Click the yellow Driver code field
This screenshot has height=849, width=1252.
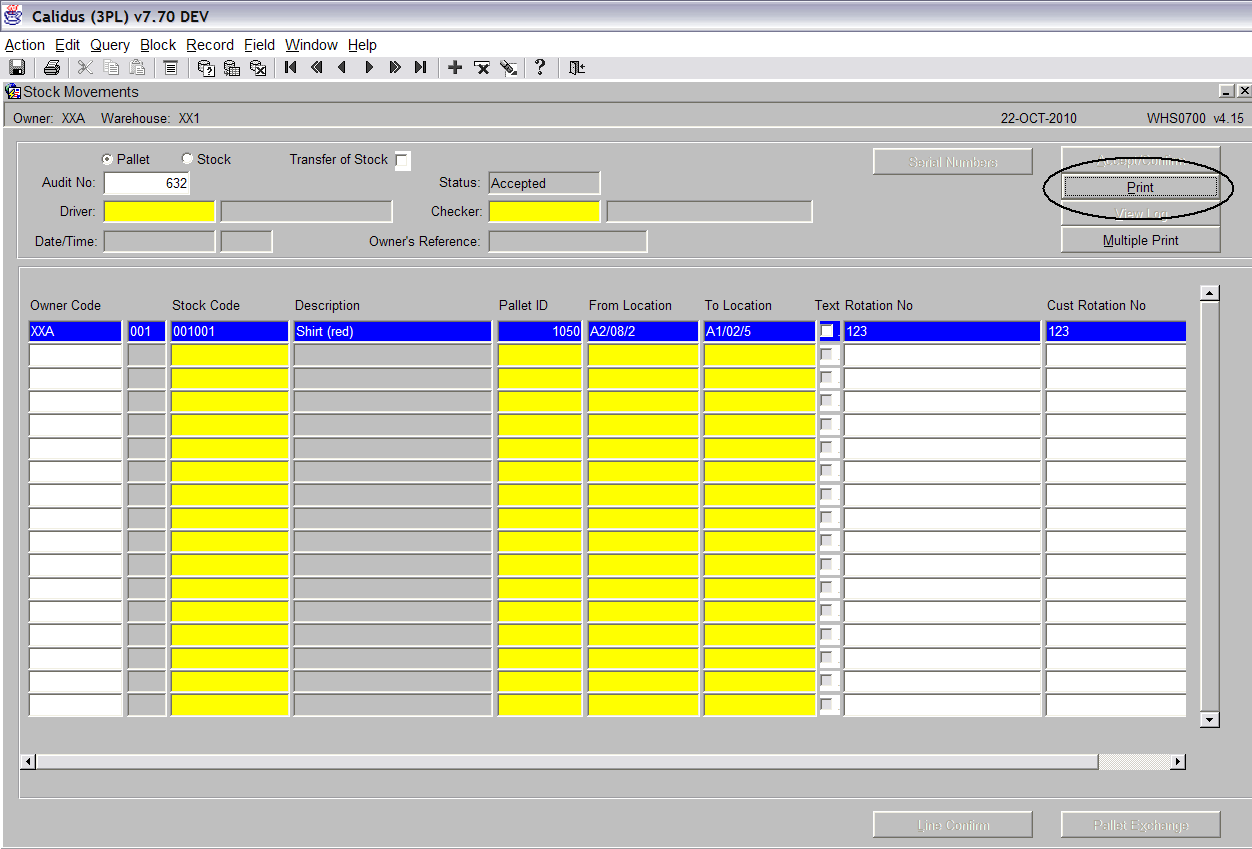click(159, 211)
